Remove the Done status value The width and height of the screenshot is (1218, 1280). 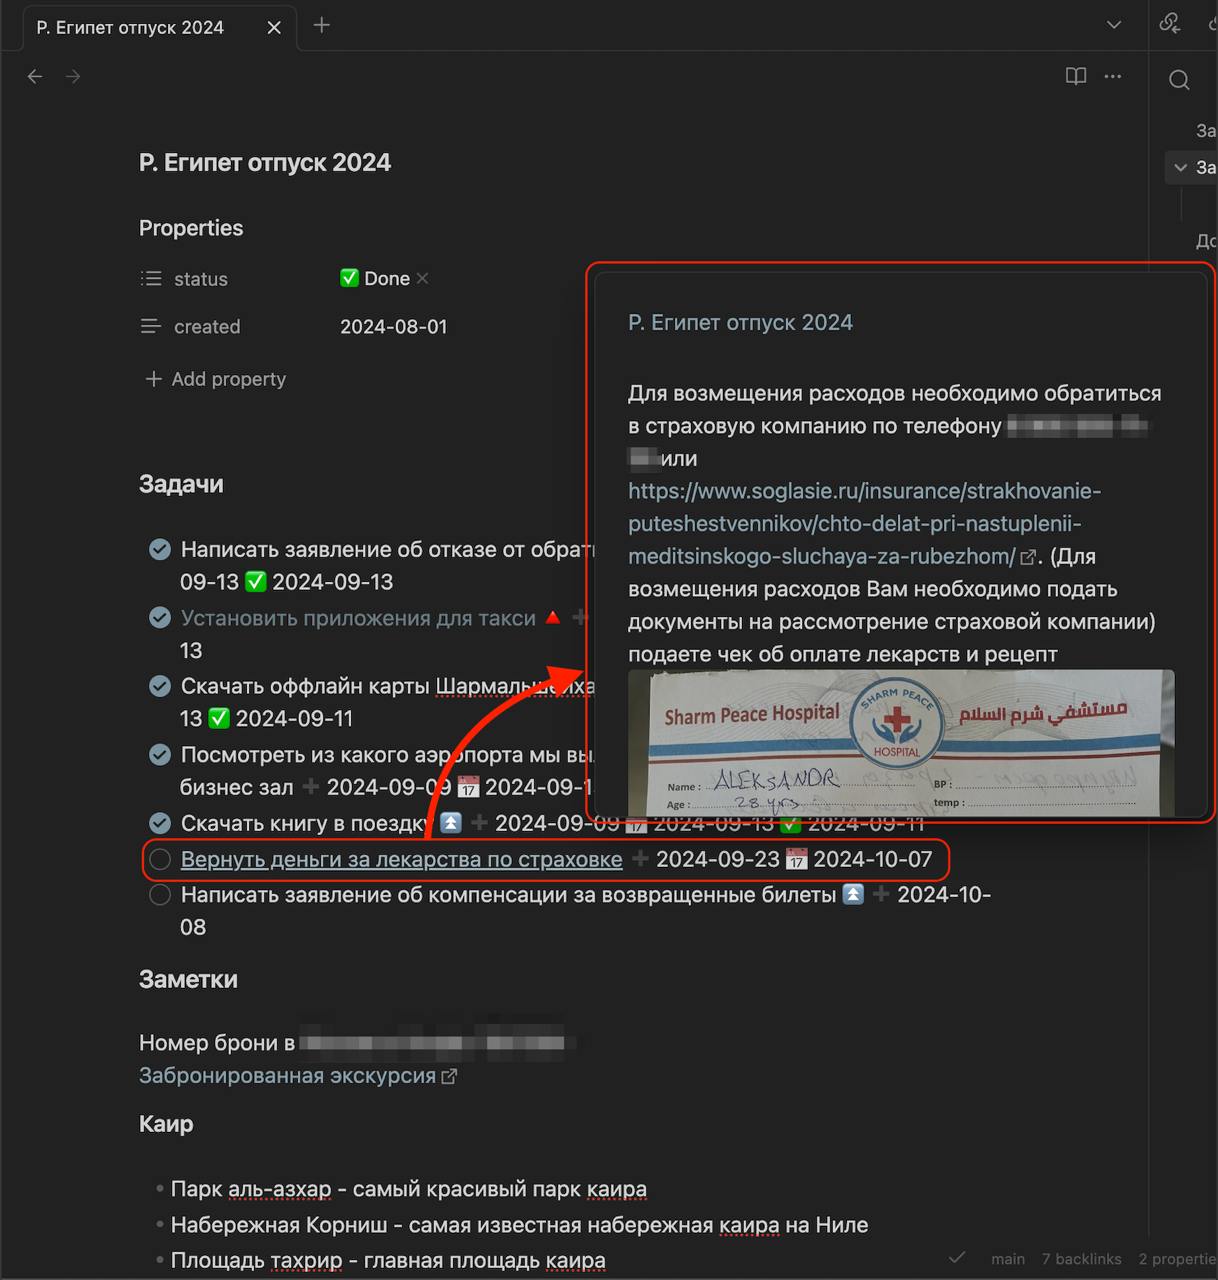coord(423,278)
